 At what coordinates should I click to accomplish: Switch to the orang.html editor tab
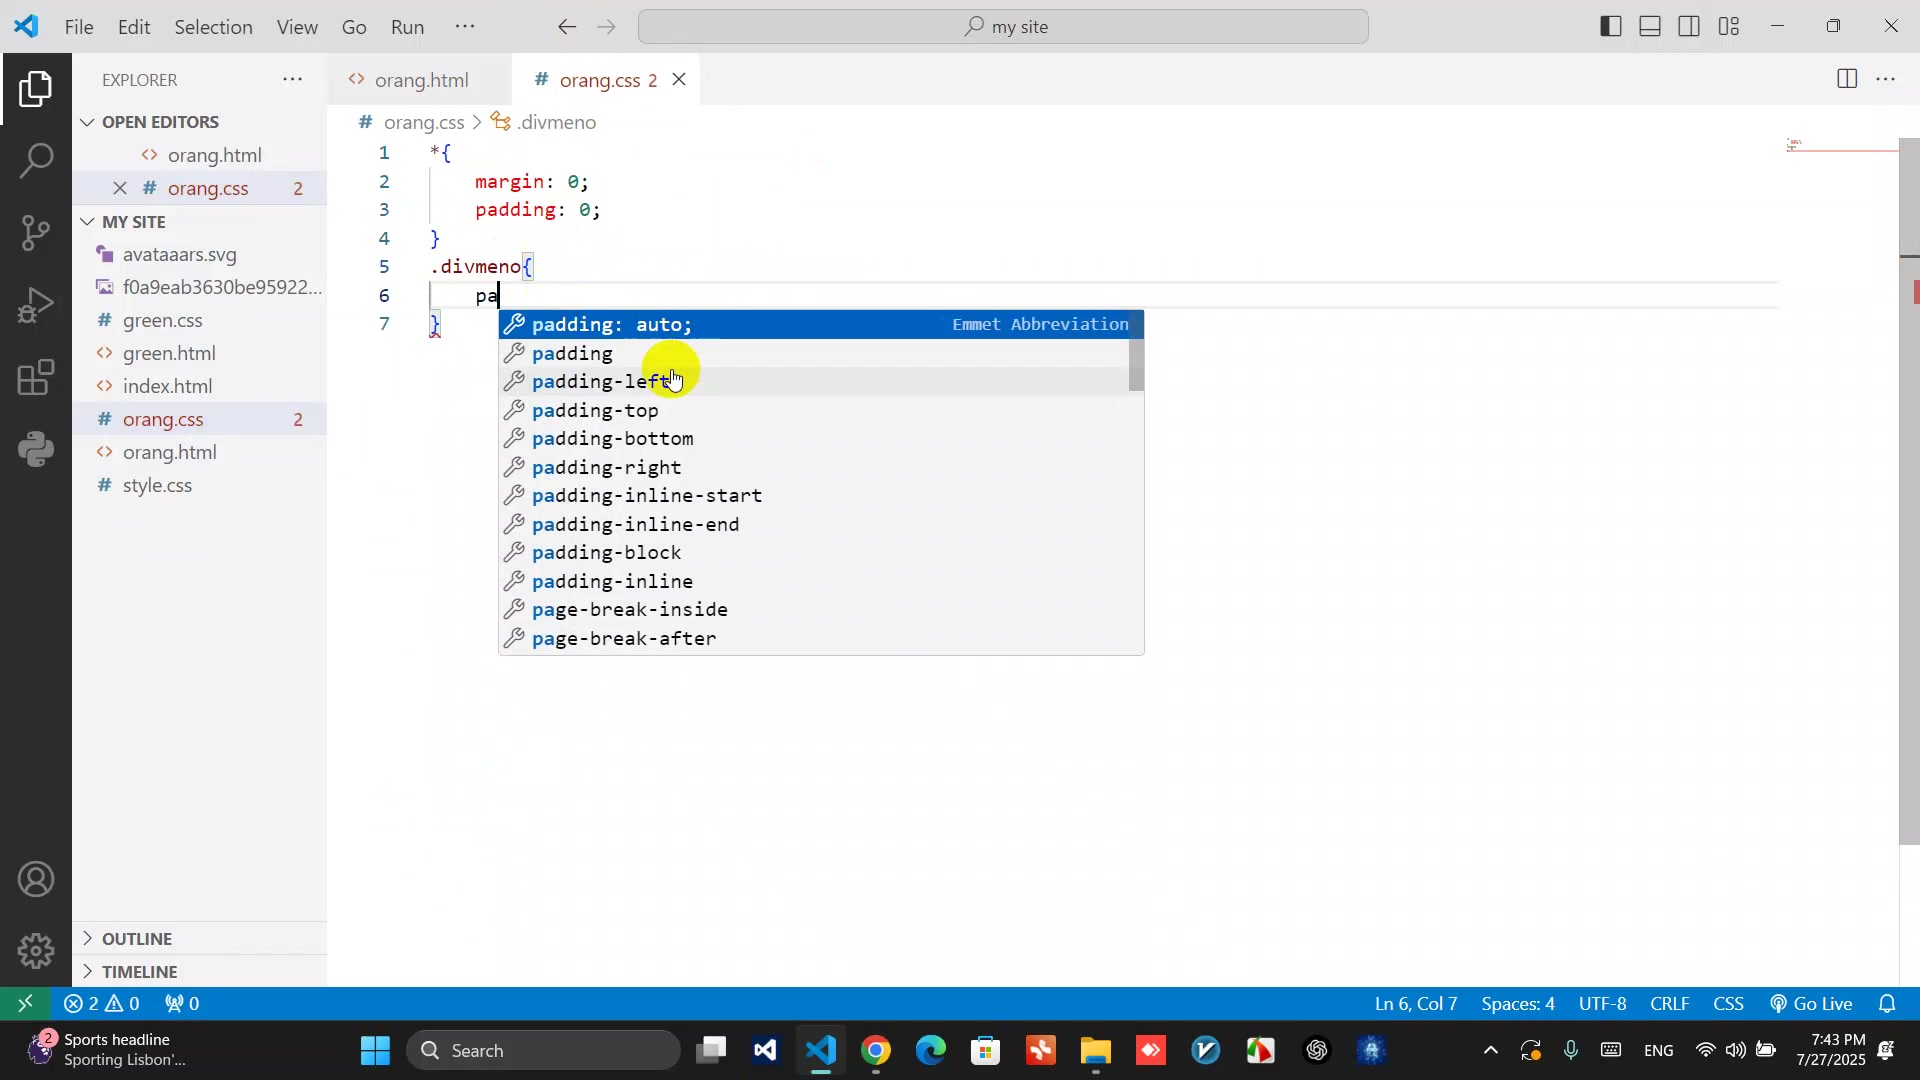420,80
